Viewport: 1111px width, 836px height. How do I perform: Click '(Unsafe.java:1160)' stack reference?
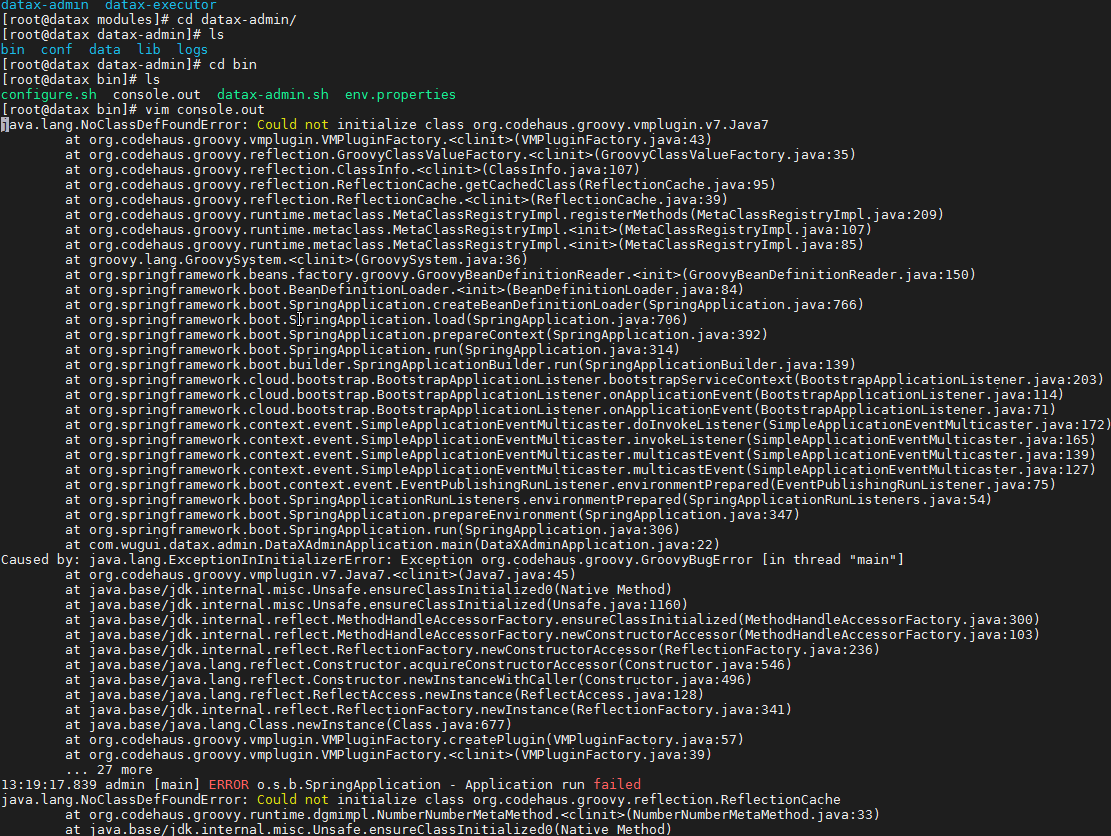click(x=616, y=604)
